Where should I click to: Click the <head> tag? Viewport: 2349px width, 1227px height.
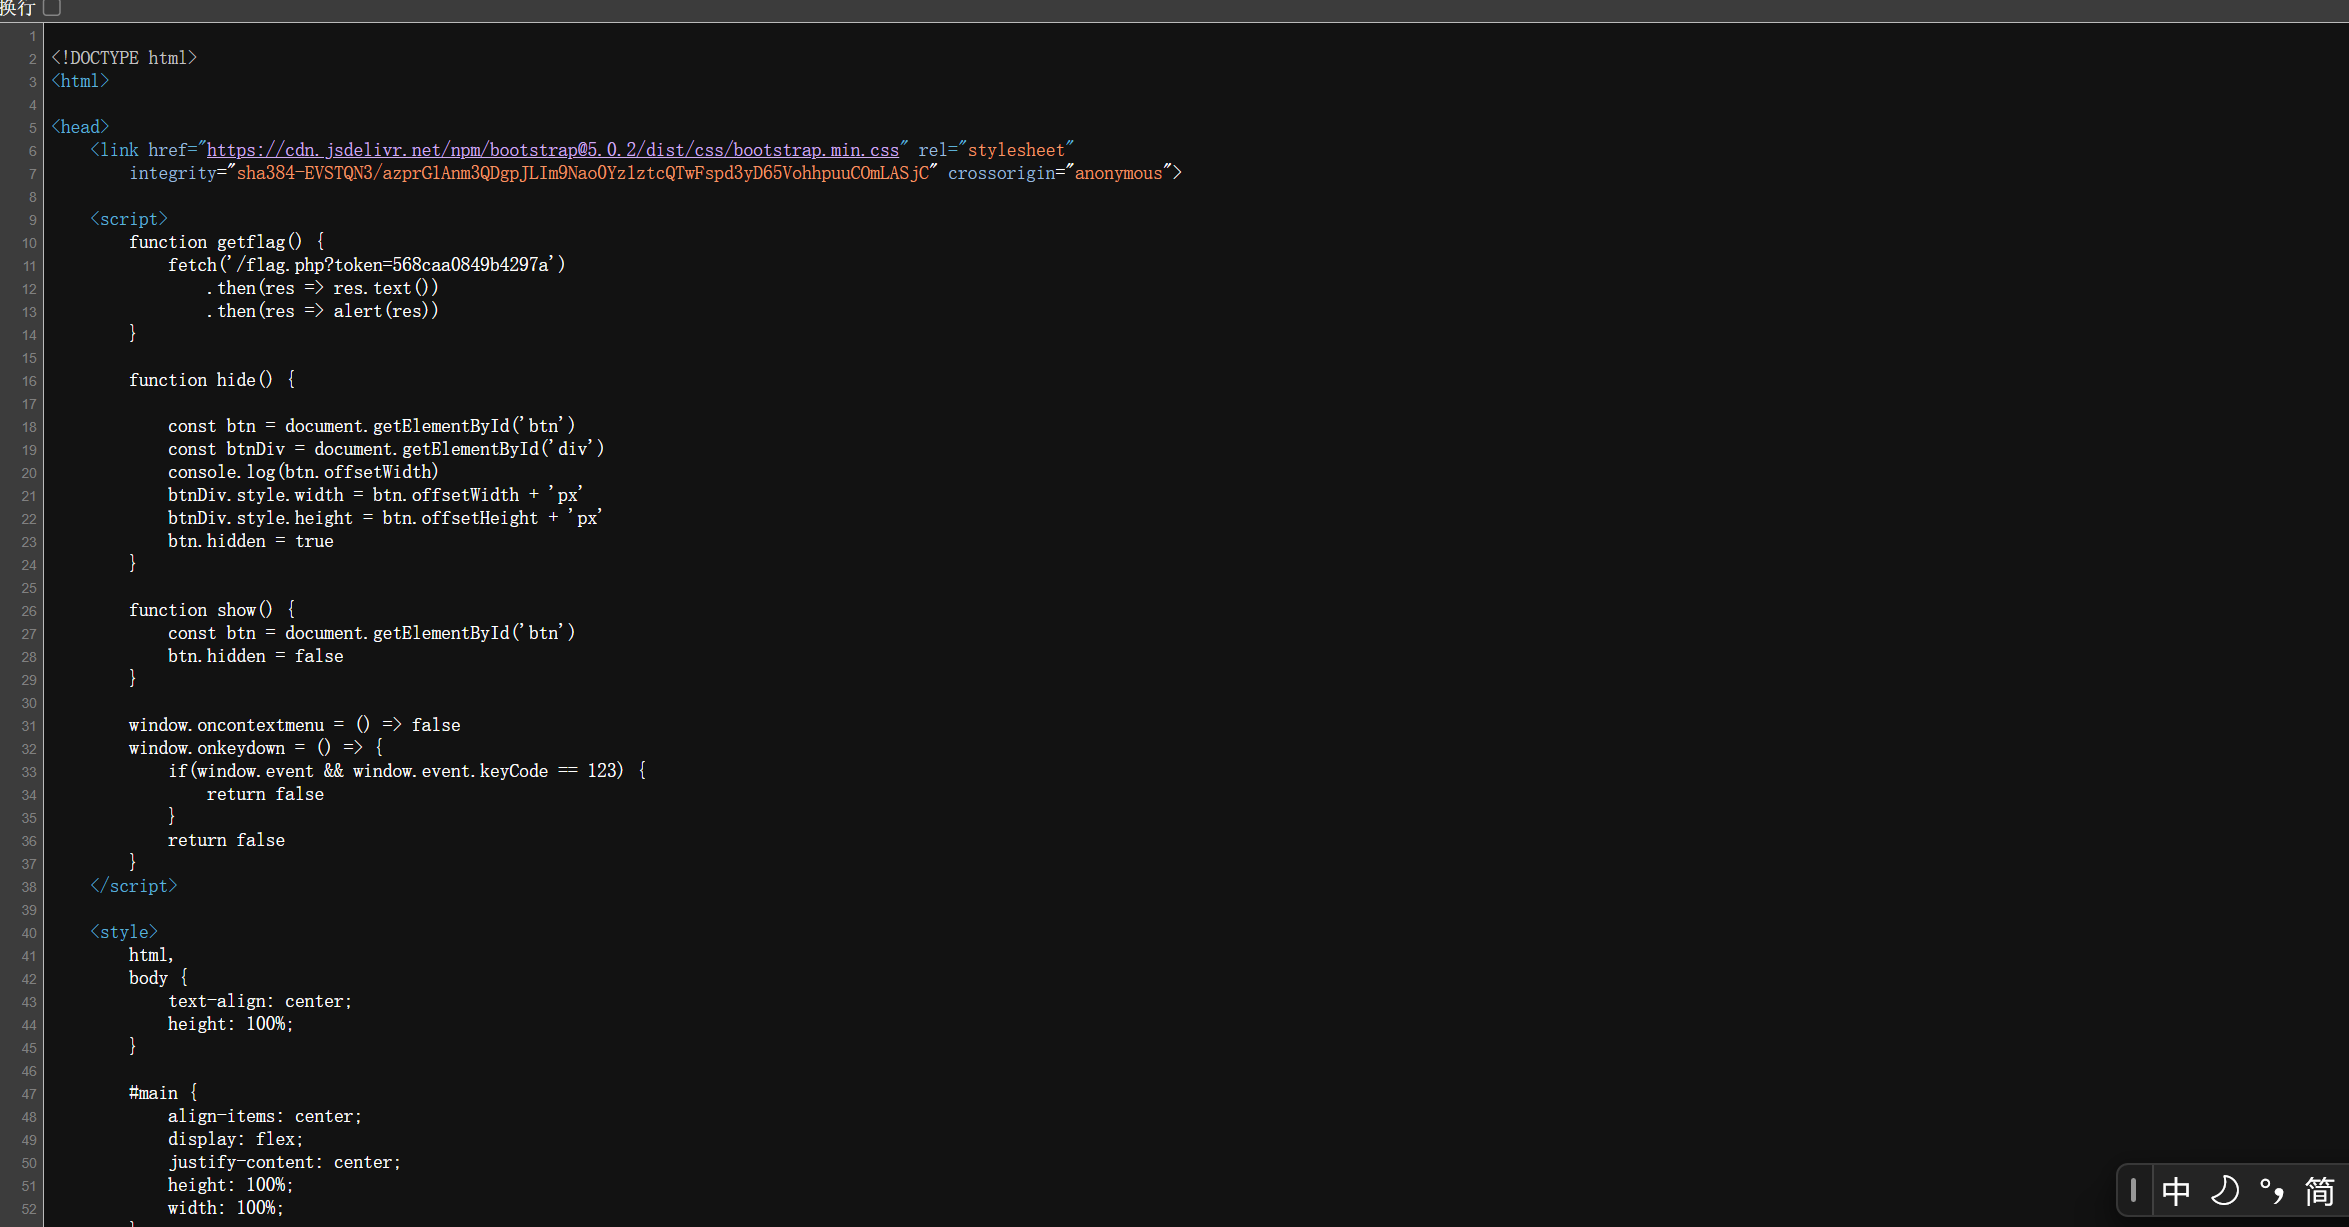(x=80, y=127)
